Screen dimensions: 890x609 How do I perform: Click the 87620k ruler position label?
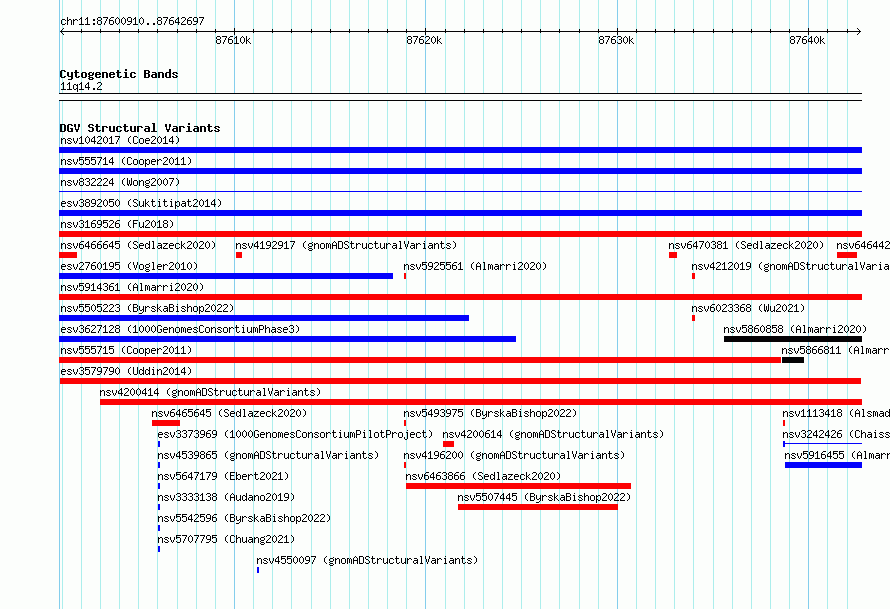tap(424, 40)
